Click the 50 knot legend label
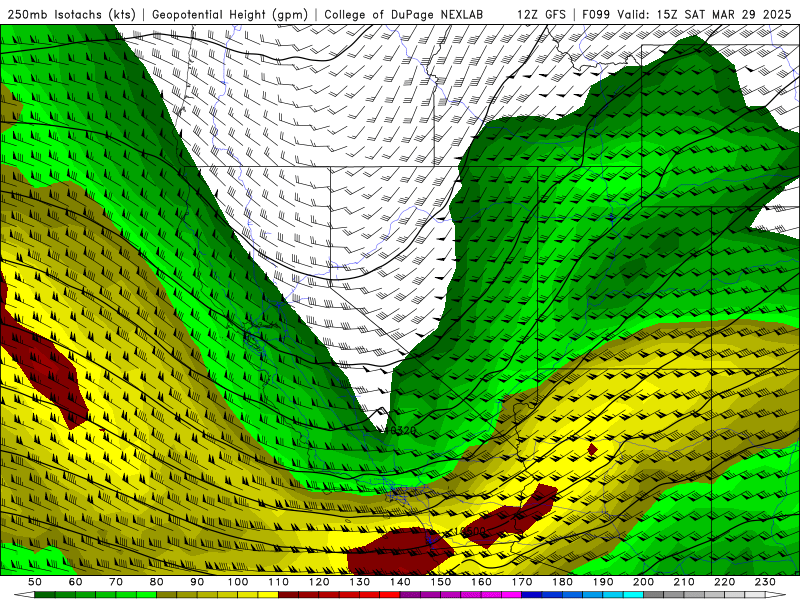 (x=35, y=582)
